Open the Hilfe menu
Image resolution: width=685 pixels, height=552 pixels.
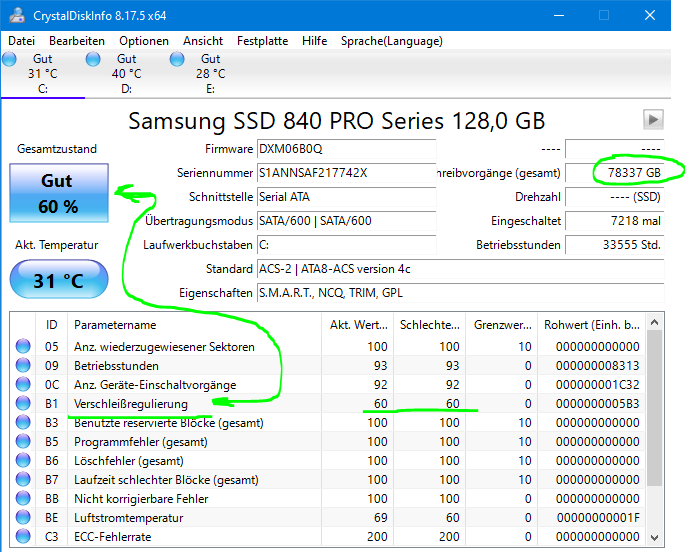click(x=315, y=41)
